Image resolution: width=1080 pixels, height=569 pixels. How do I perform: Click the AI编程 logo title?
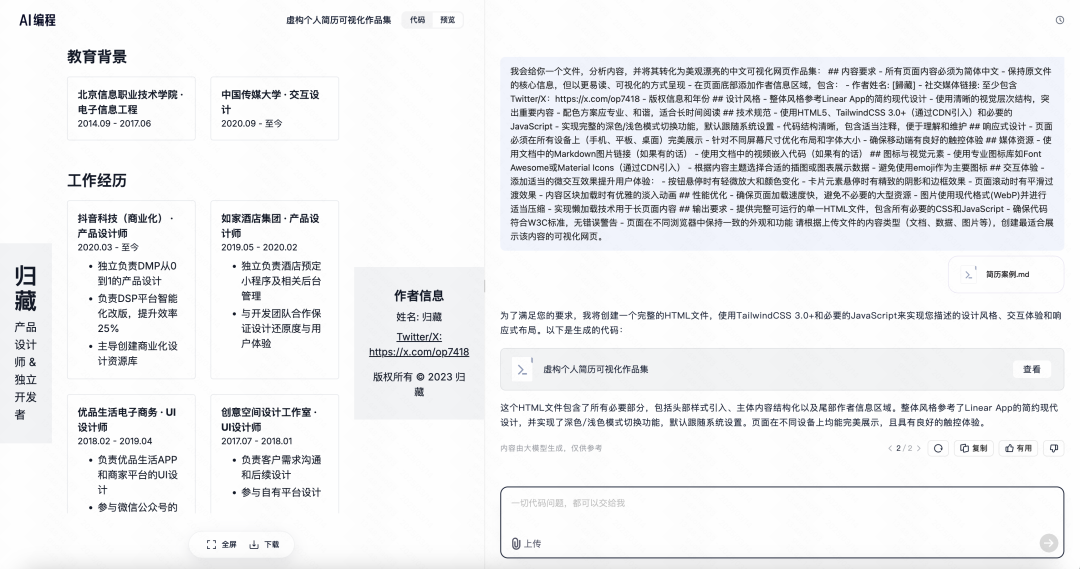(37, 20)
